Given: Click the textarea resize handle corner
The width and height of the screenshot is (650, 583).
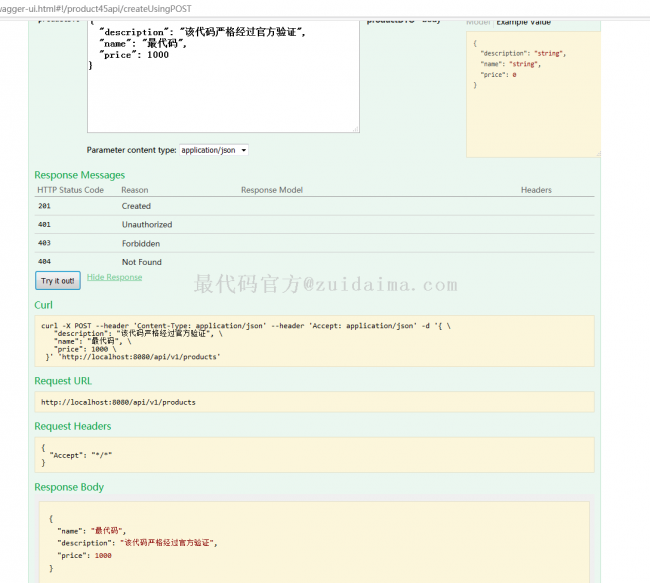Looking at the screenshot, I should click(354, 128).
